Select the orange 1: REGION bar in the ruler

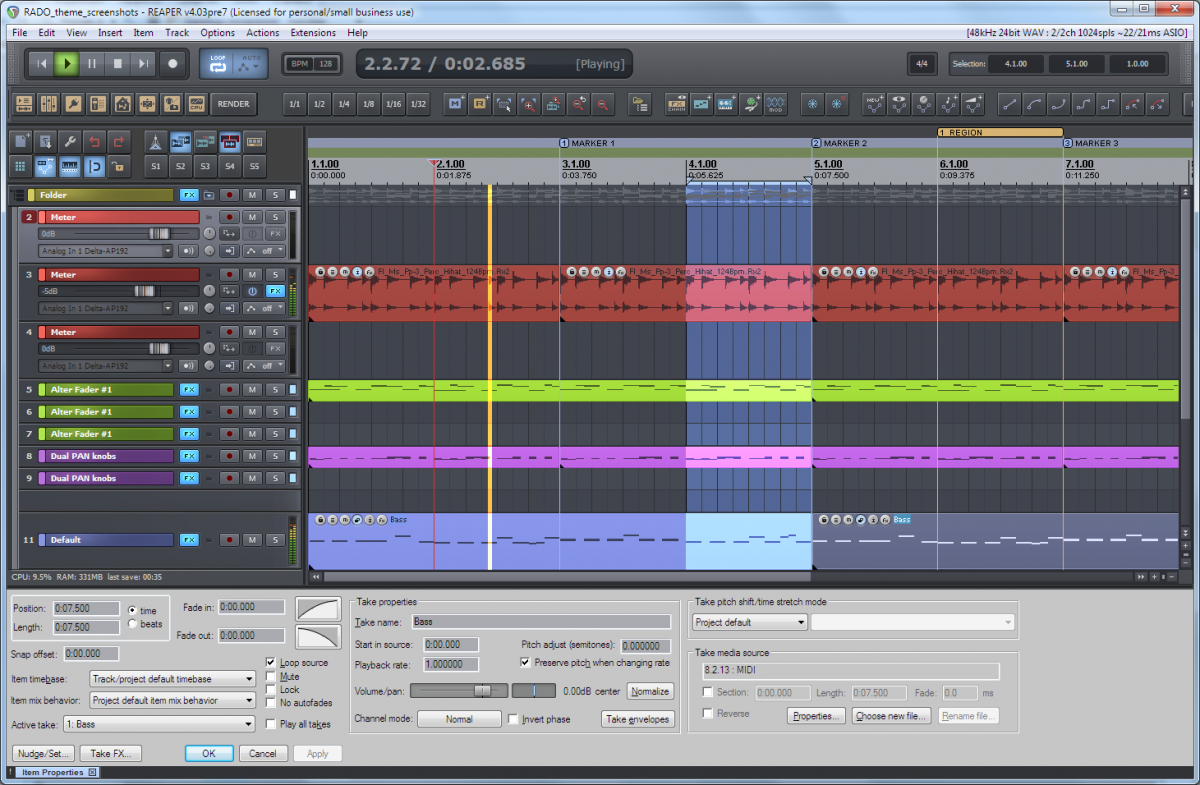click(1000, 132)
